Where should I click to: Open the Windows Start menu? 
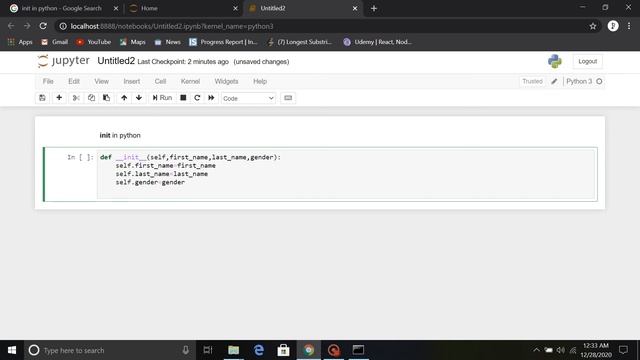pyautogui.click(x=12, y=350)
